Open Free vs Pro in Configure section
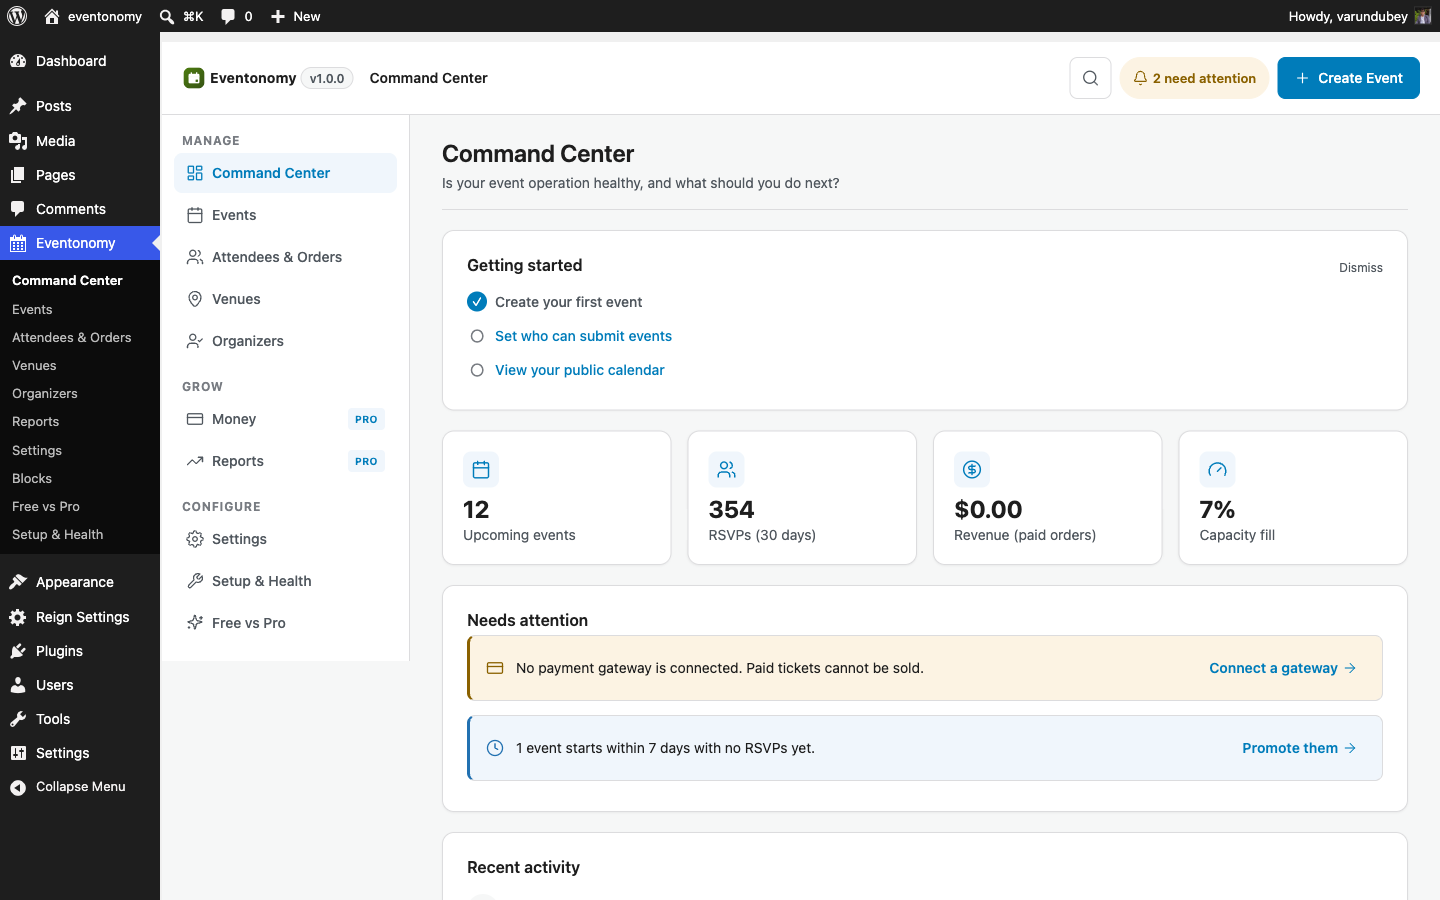 coord(285,623)
